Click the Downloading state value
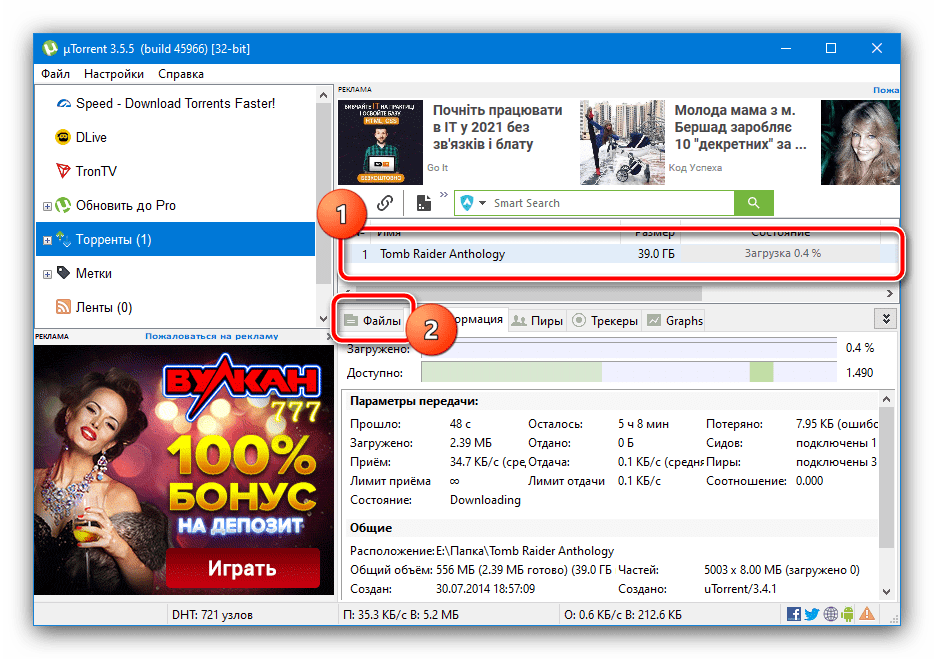This screenshot has height=659, width=934. (x=485, y=500)
